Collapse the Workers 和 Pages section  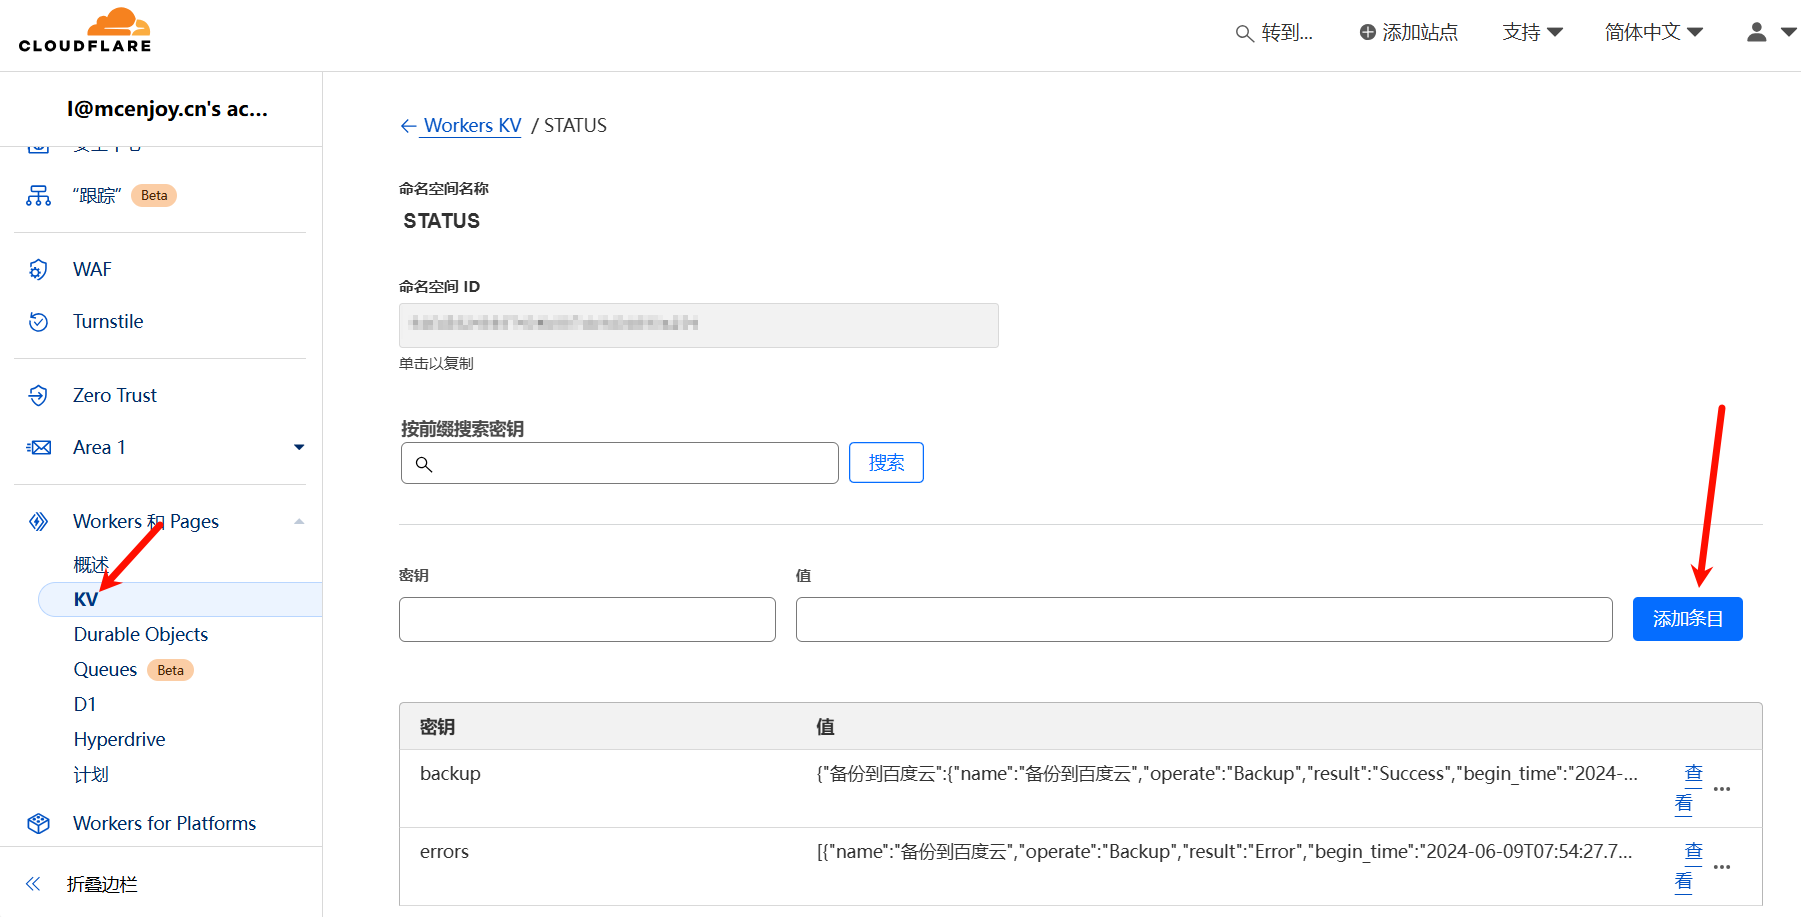(x=298, y=522)
